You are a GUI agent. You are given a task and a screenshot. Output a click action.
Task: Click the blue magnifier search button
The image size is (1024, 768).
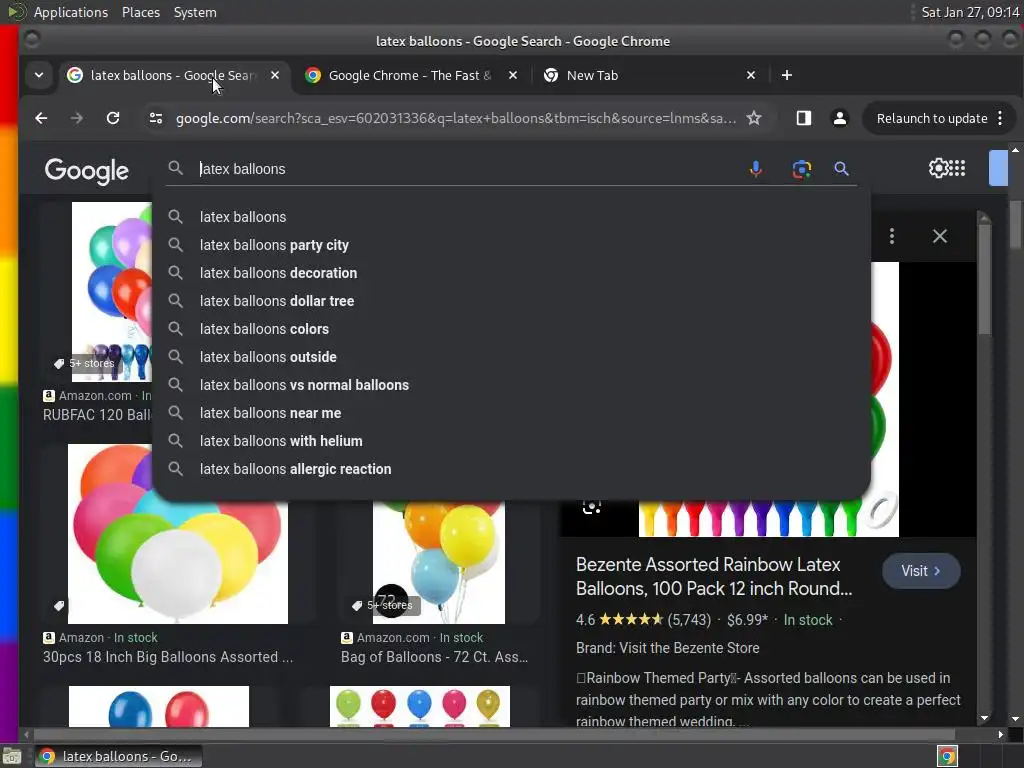pyautogui.click(x=841, y=169)
